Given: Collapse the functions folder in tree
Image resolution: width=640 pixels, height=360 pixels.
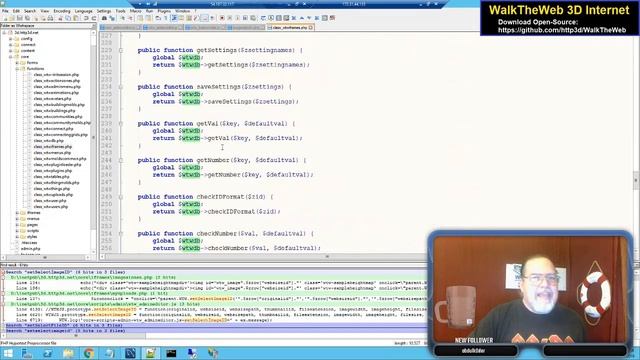Looking at the screenshot, I should (x=17, y=69).
